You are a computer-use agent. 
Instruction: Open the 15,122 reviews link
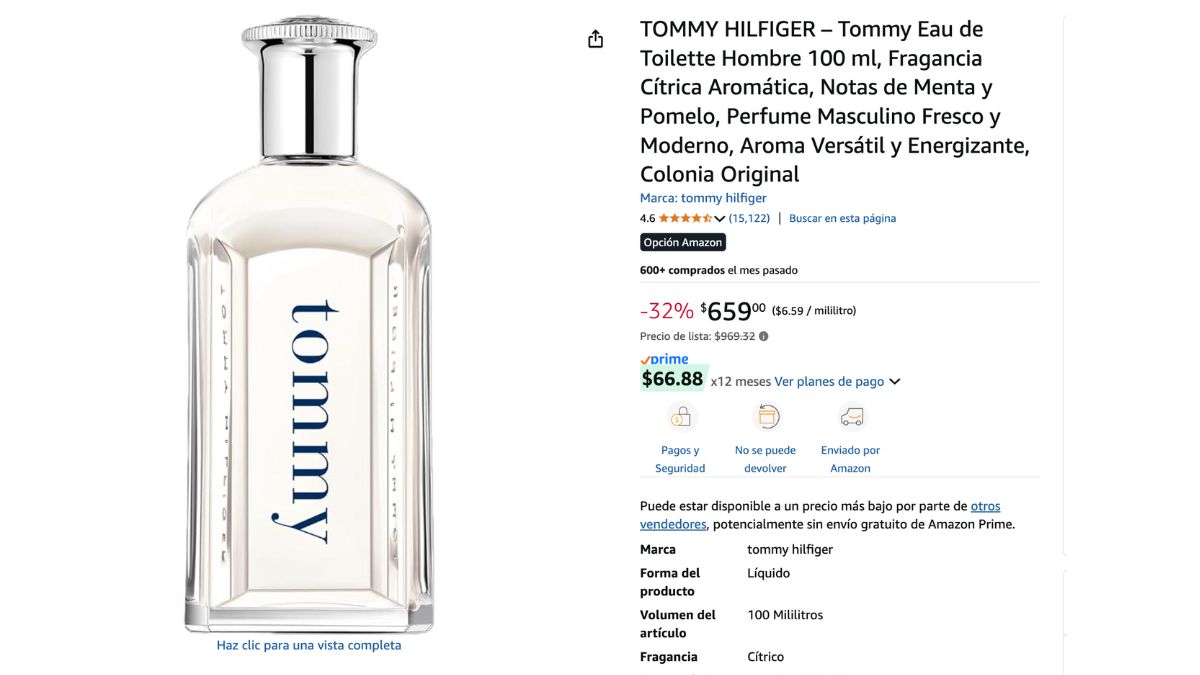click(749, 218)
